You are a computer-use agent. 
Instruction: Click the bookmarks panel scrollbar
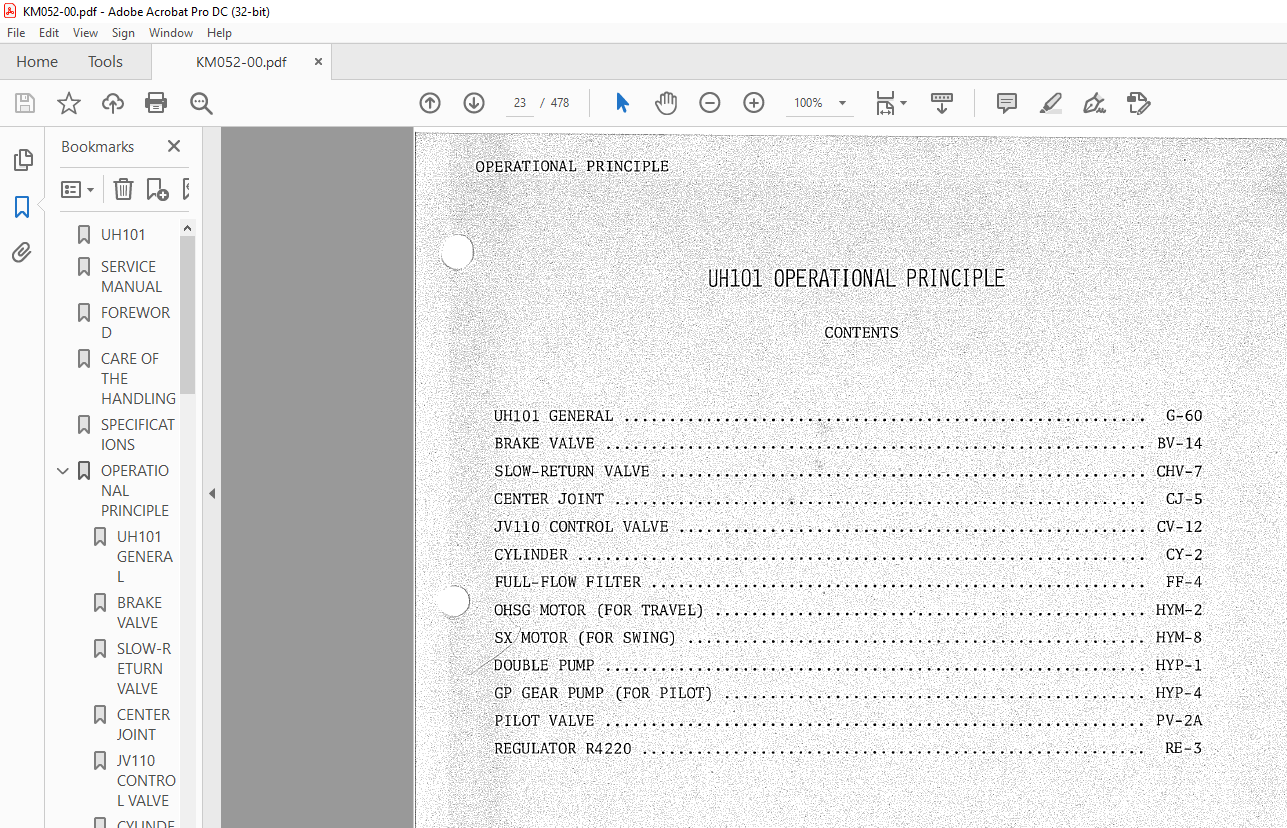click(x=187, y=316)
